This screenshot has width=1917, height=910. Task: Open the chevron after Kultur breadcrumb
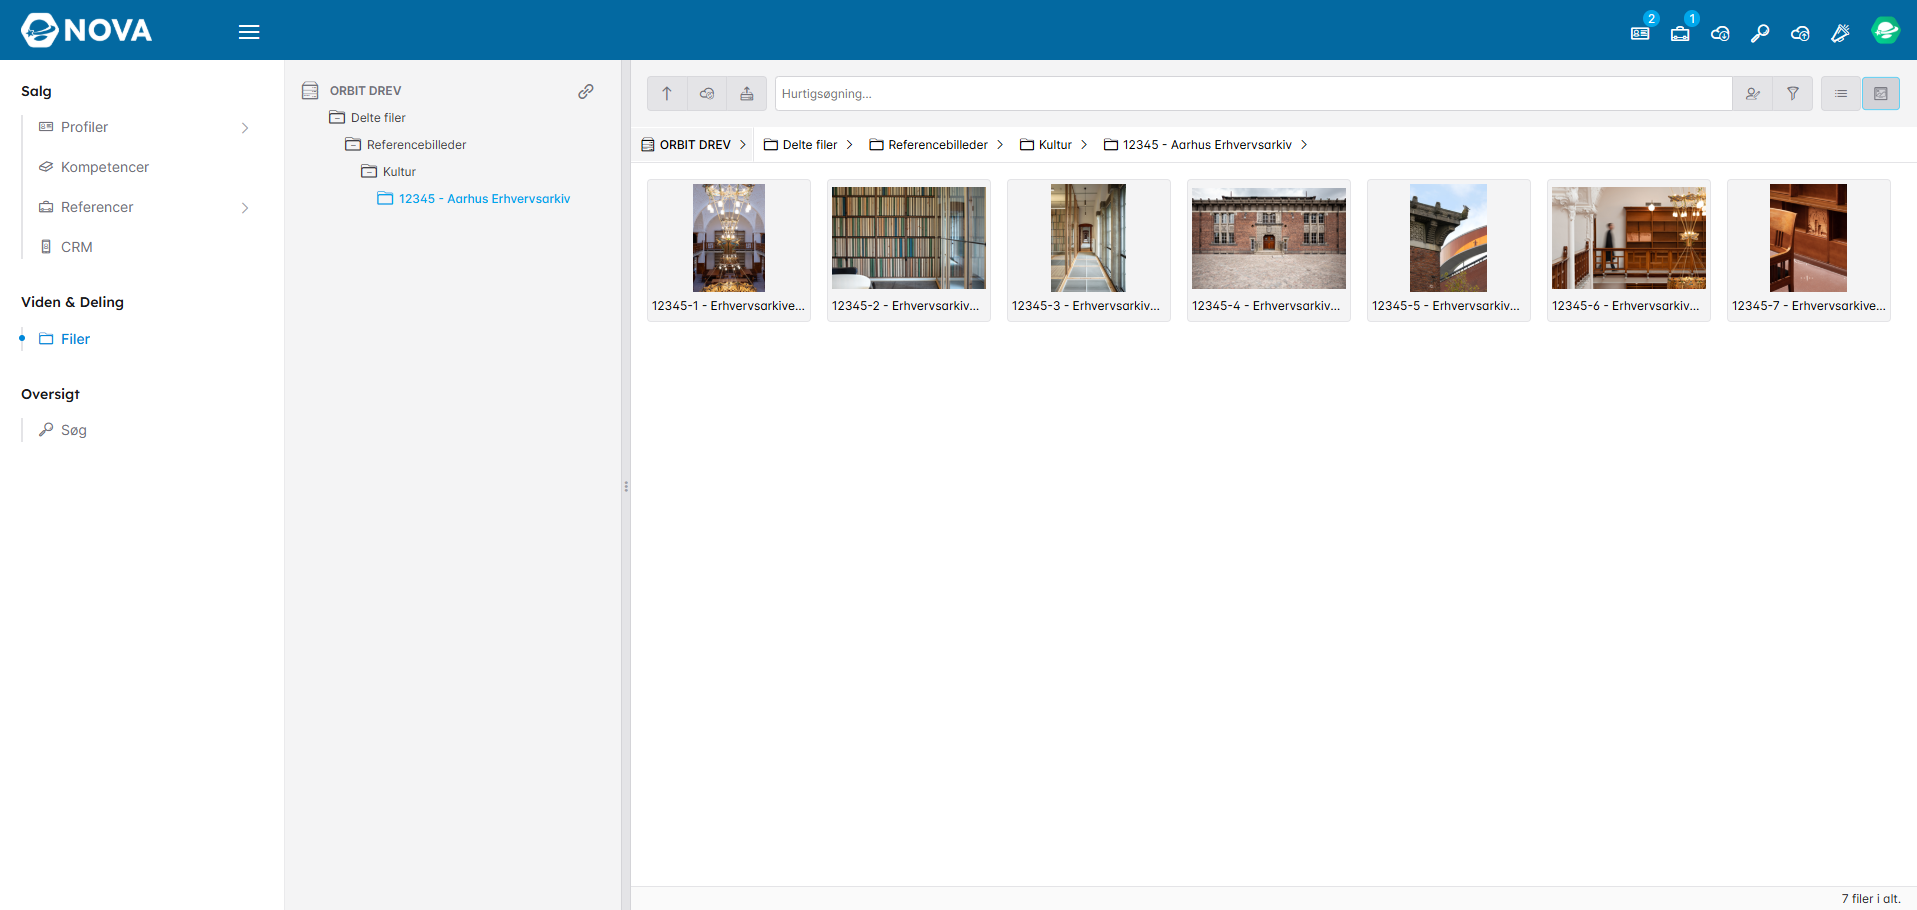point(1084,145)
